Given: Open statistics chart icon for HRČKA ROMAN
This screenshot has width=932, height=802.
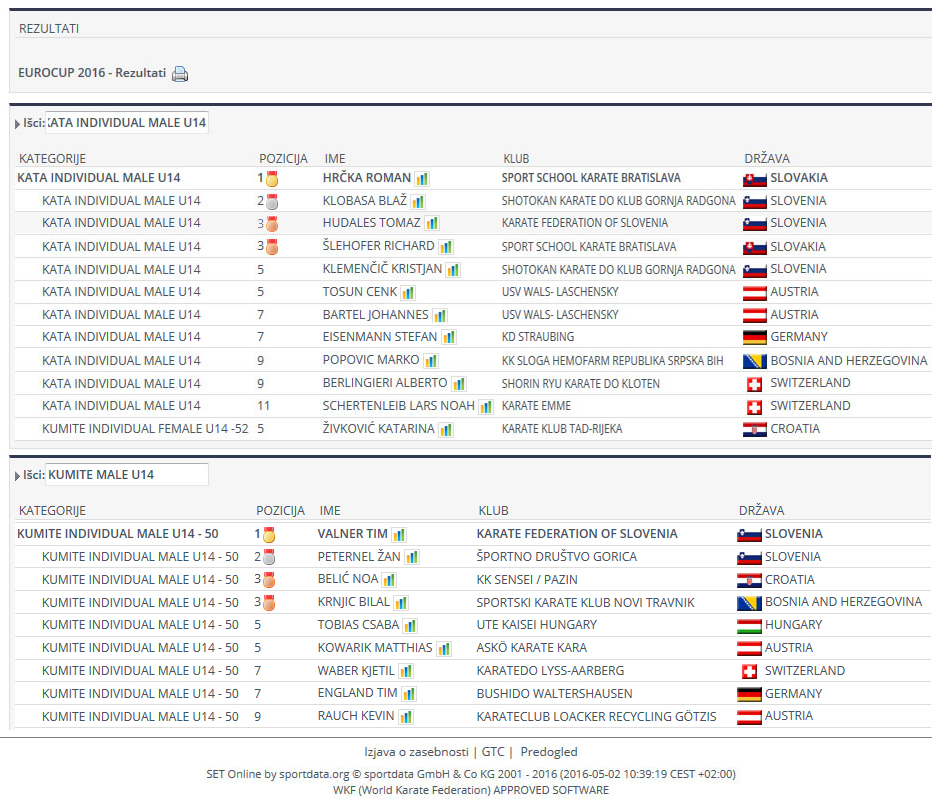Looking at the screenshot, I should click(422, 178).
